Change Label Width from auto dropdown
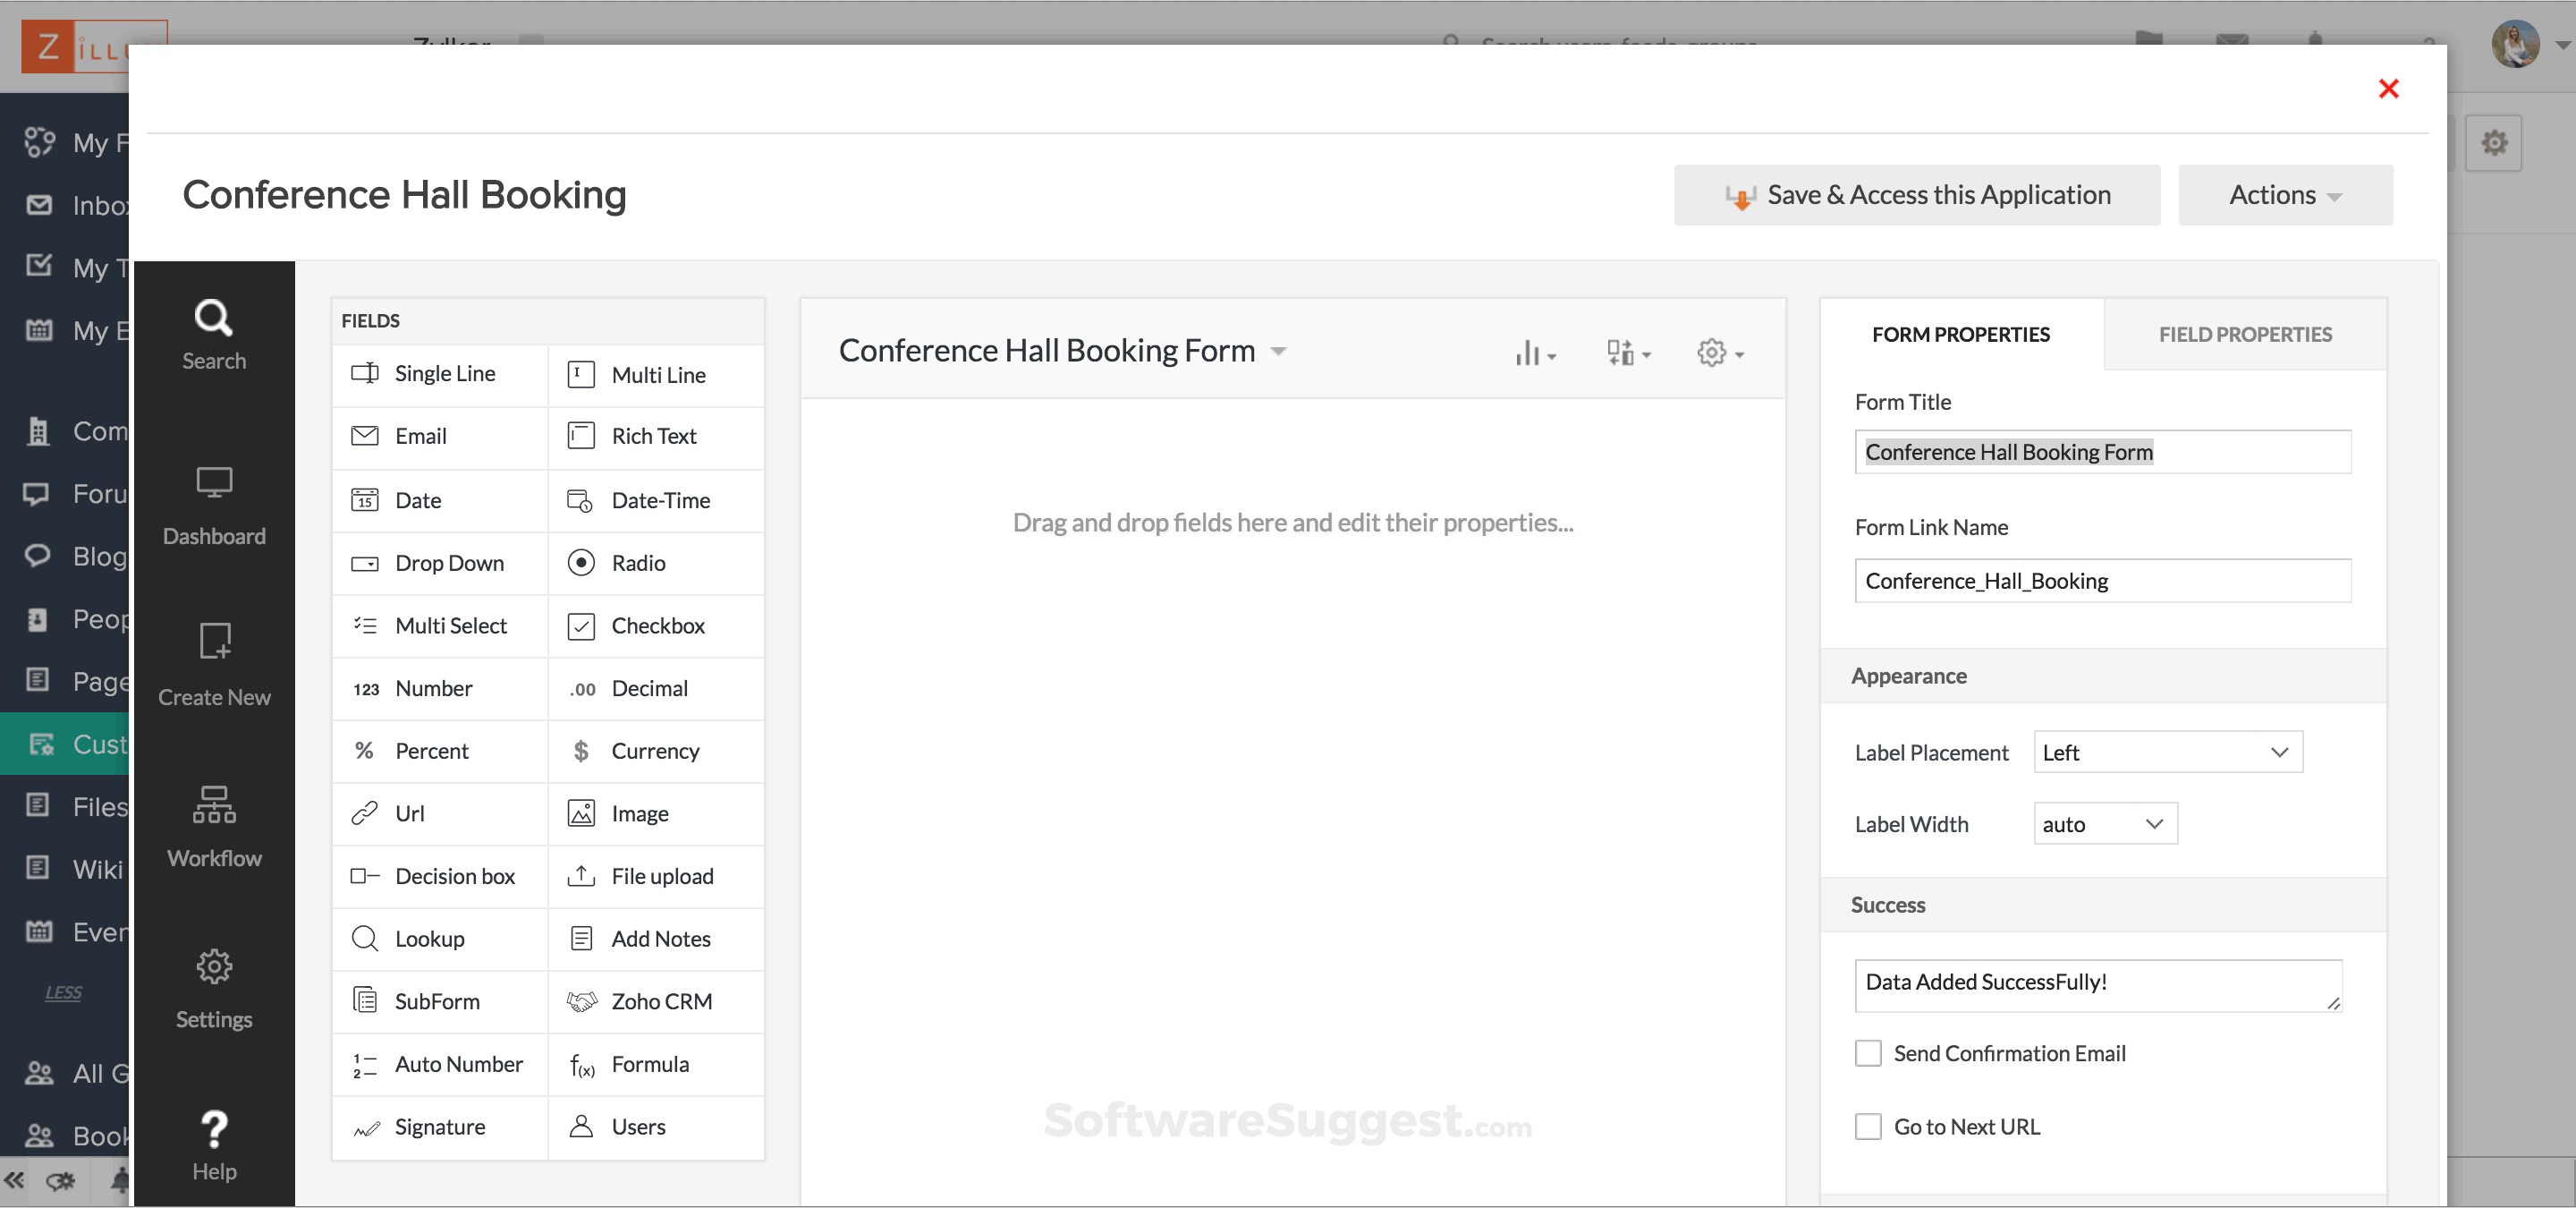The height and width of the screenshot is (1208, 2576). pos(2104,823)
